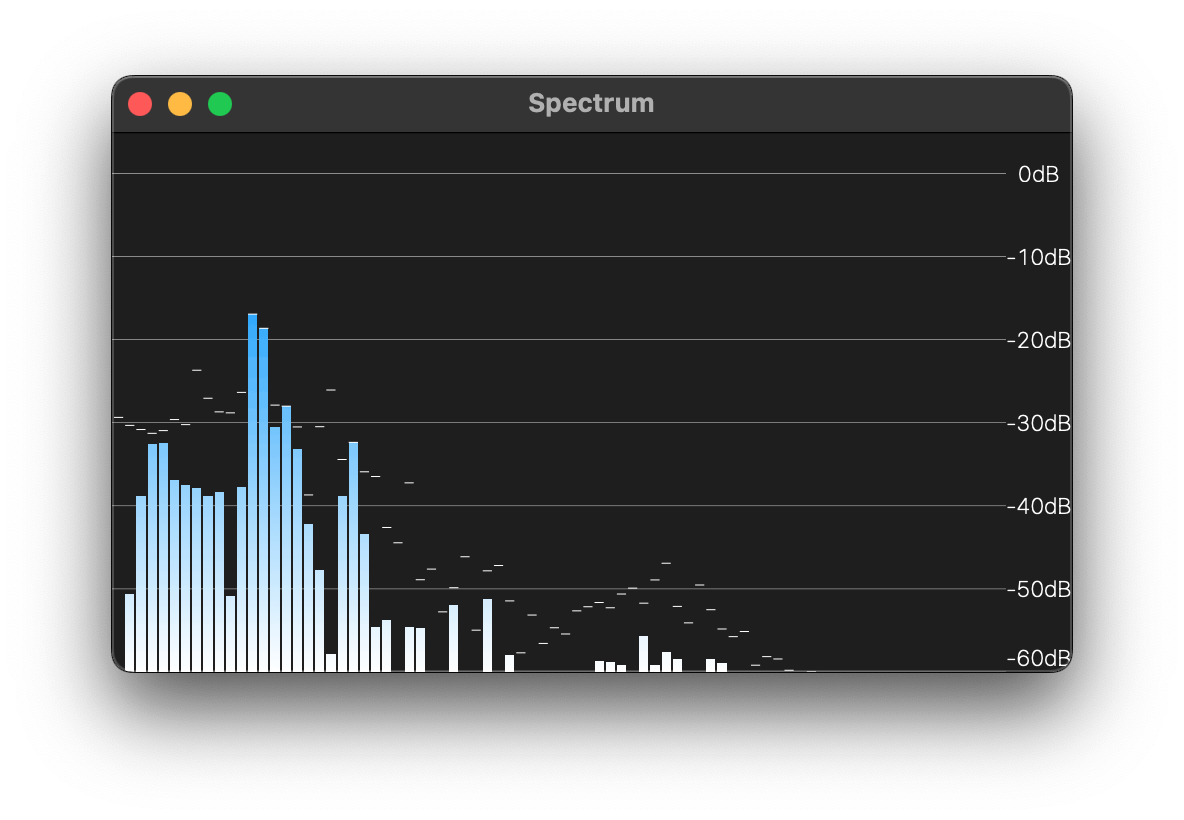The image size is (1184, 820).
Task: Minimize the Spectrum window with yellow button
Action: point(180,103)
